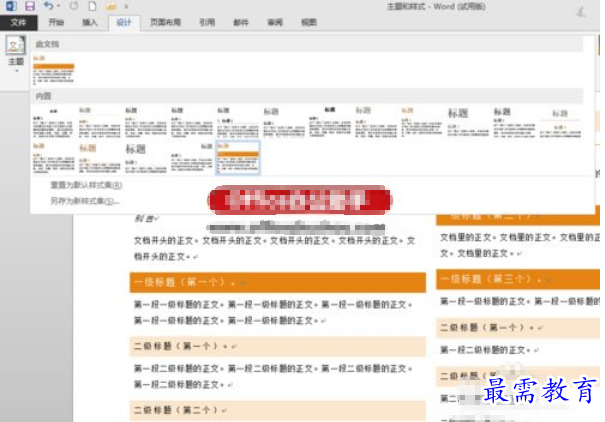Click the Open folder icon
Screen dimensions: 605x422
[x=111, y=6]
